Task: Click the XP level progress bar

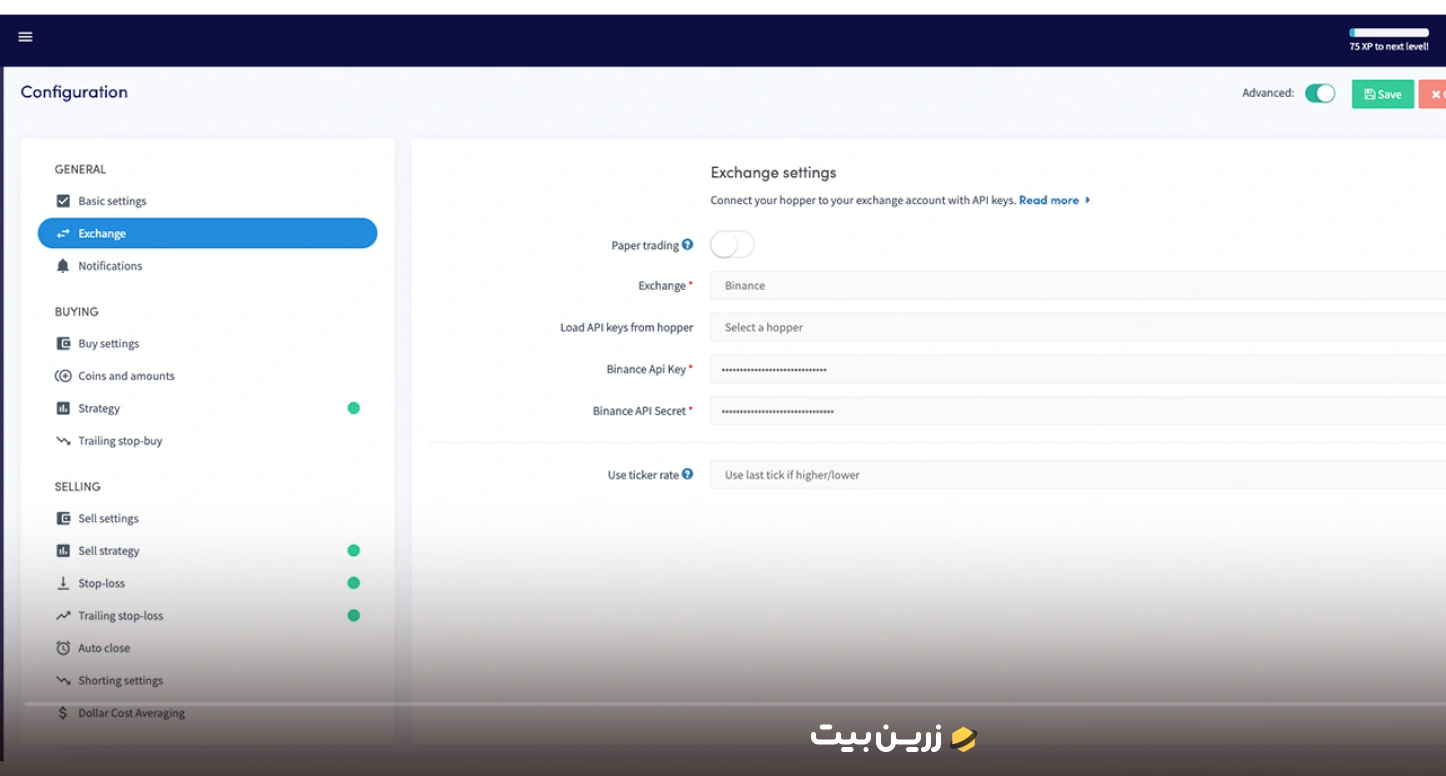Action: click(1389, 33)
